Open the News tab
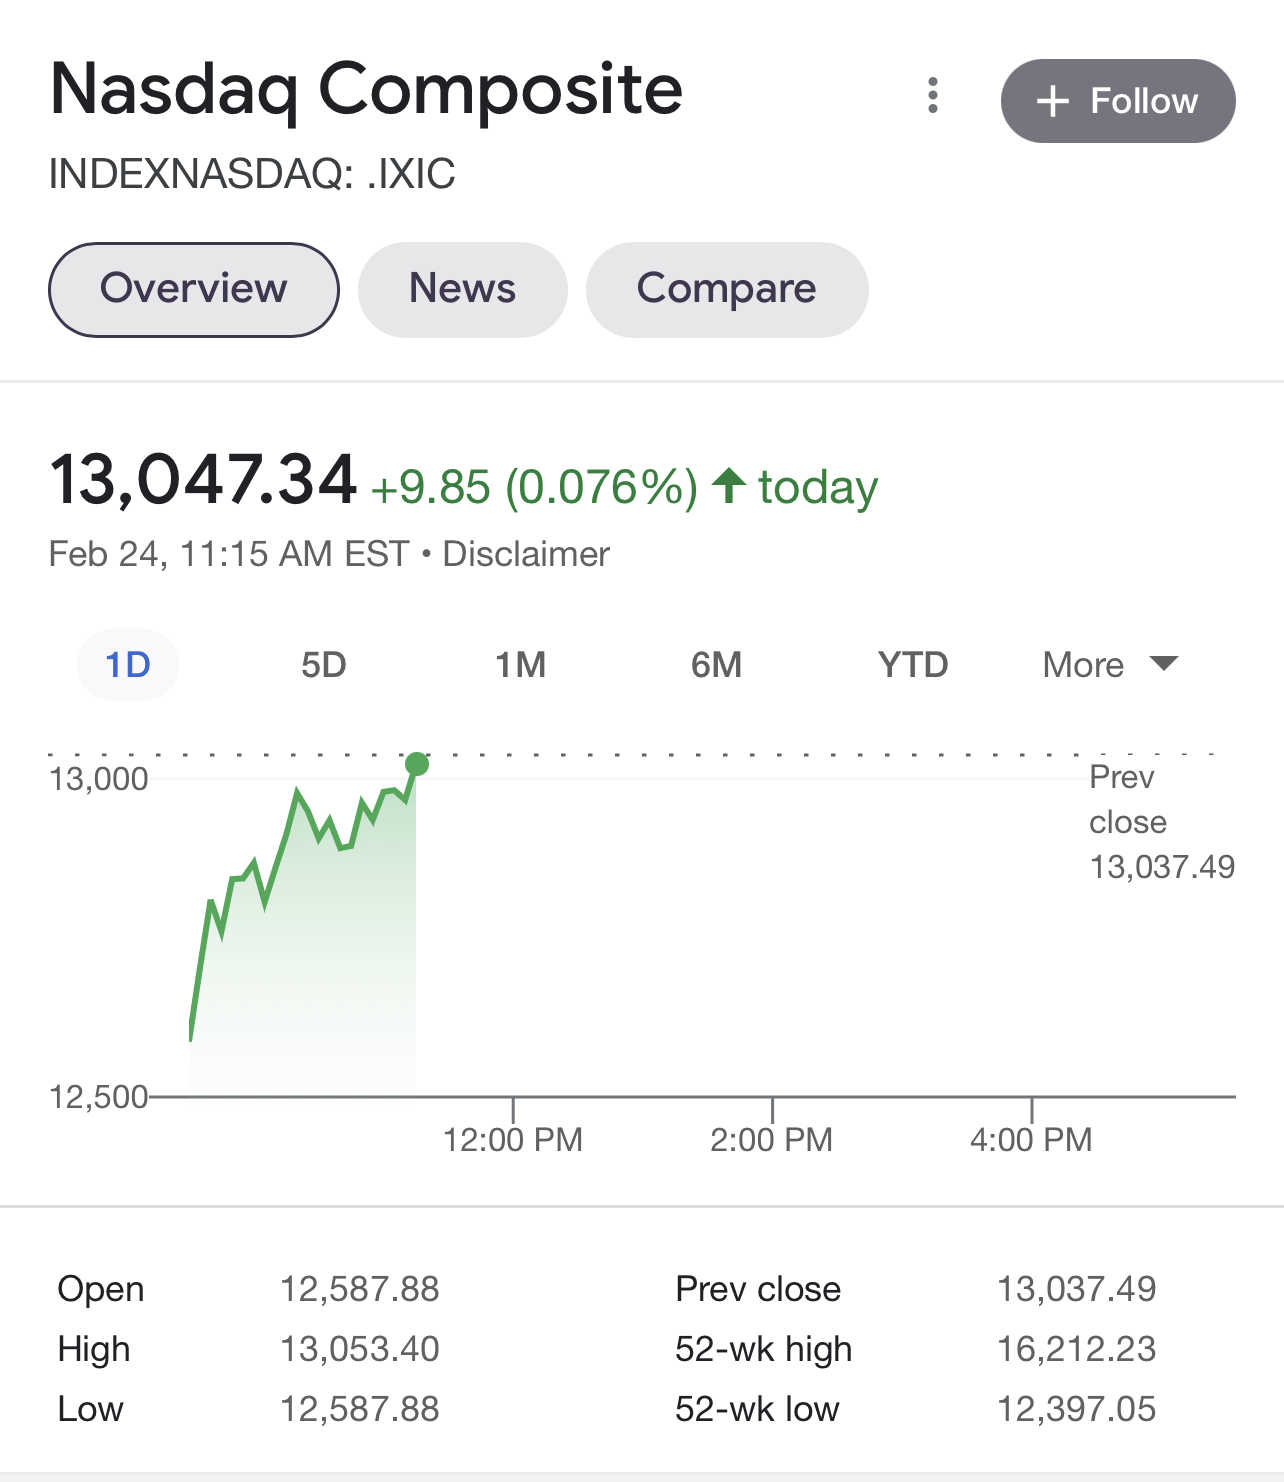This screenshot has width=1284, height=1482. tap(462, 289)
